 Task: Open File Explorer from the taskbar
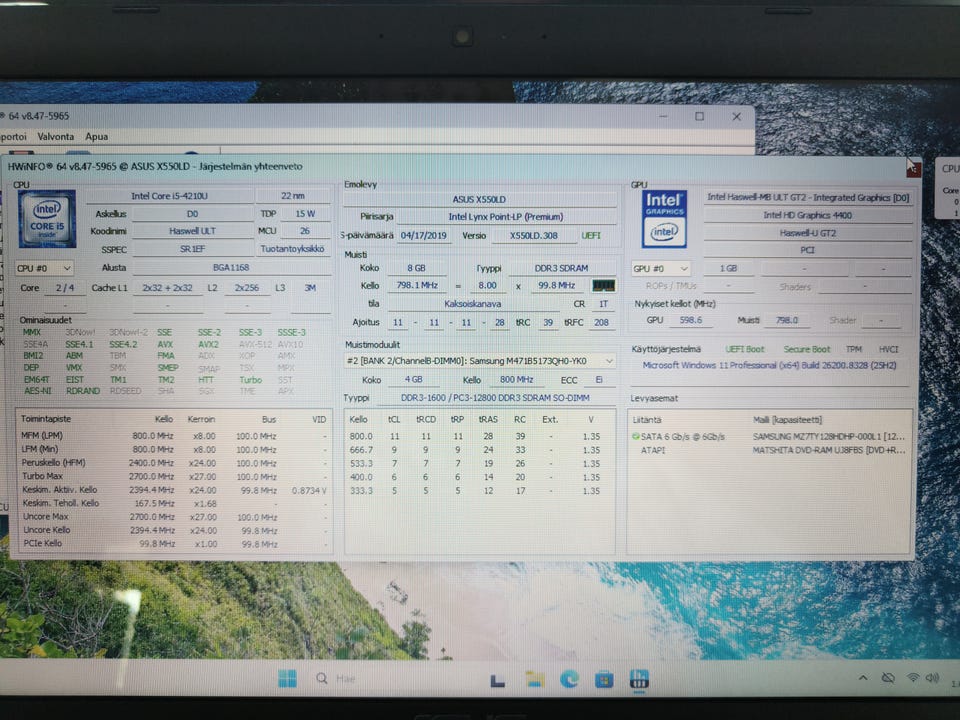coord(534,679)
